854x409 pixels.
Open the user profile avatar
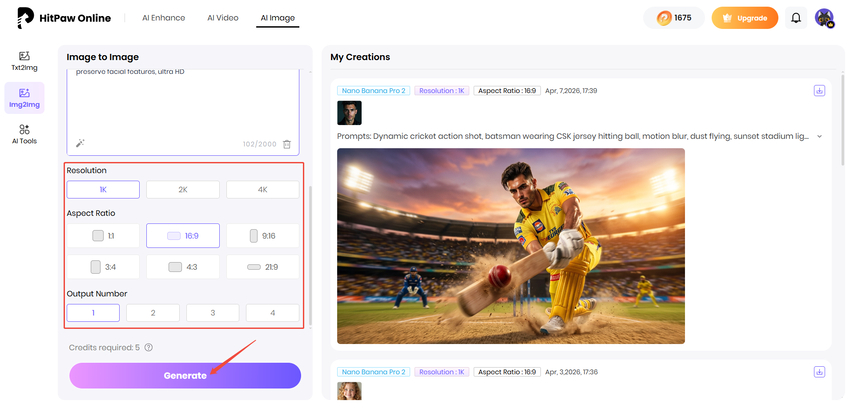tap(824, 18)
